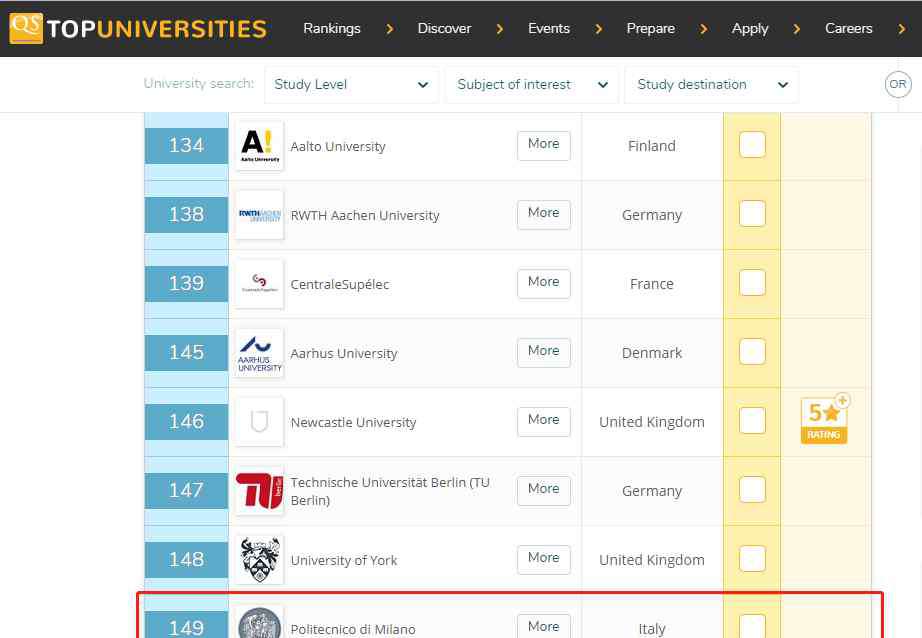The width and height of the screenshot is (922, 638).
Task: Tick the compare checkbox for University of York
Action: pos(752,559)
